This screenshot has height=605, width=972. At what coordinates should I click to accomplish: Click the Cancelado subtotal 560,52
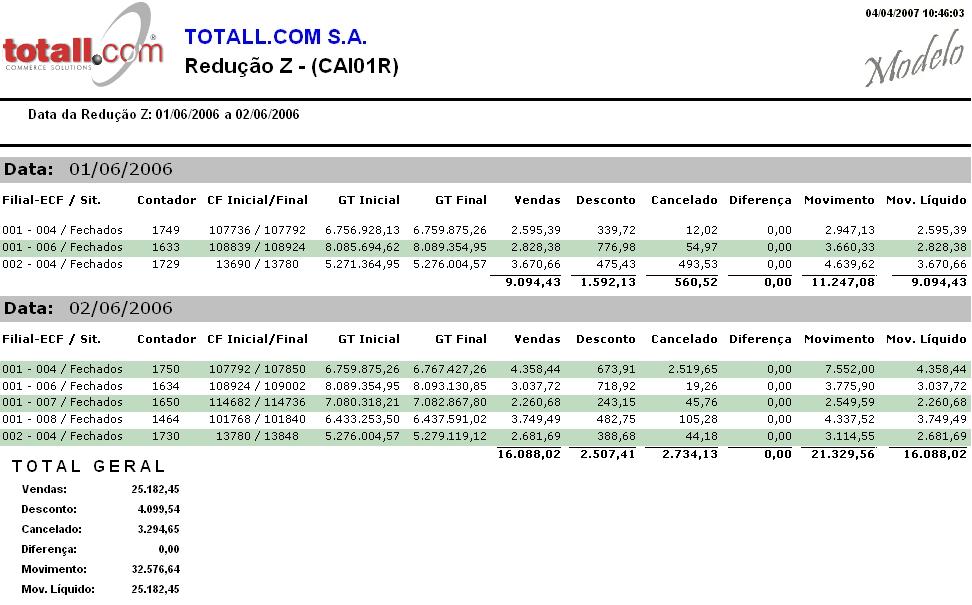pyautogui.click(x=696, y=282)
